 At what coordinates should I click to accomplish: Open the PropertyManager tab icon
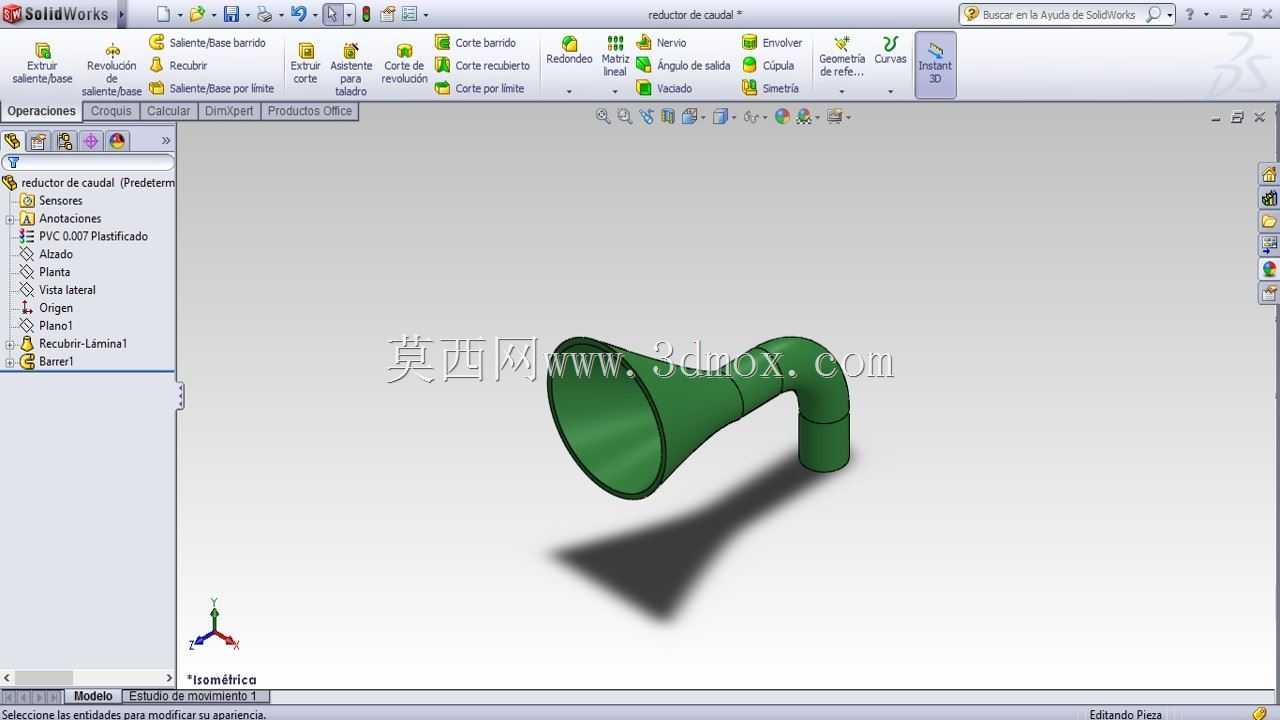38,141
